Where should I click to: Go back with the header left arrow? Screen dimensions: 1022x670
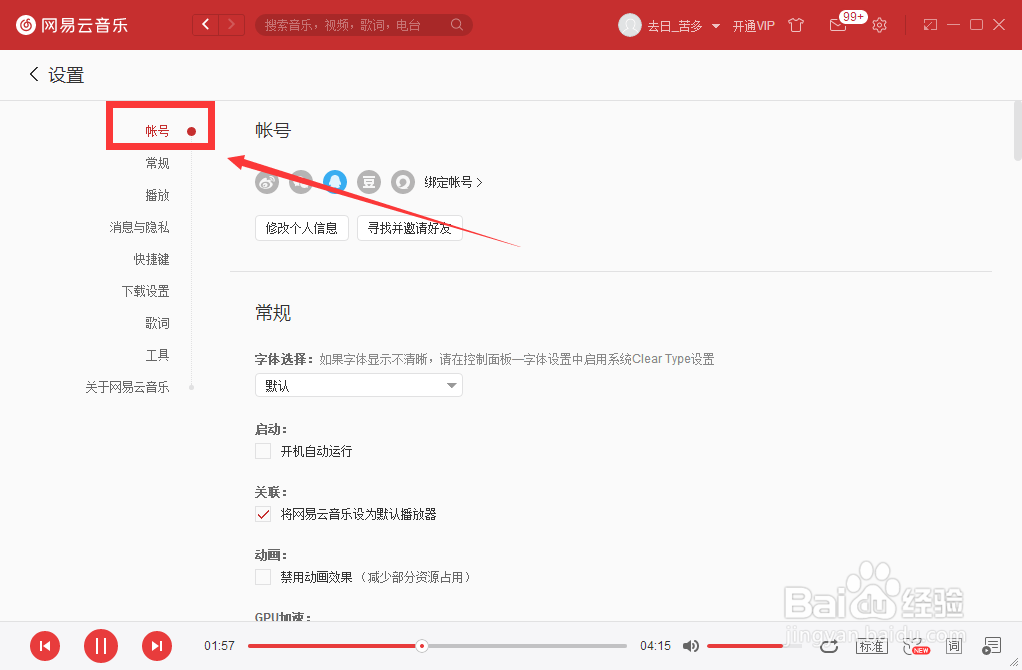tap(206, 25)
